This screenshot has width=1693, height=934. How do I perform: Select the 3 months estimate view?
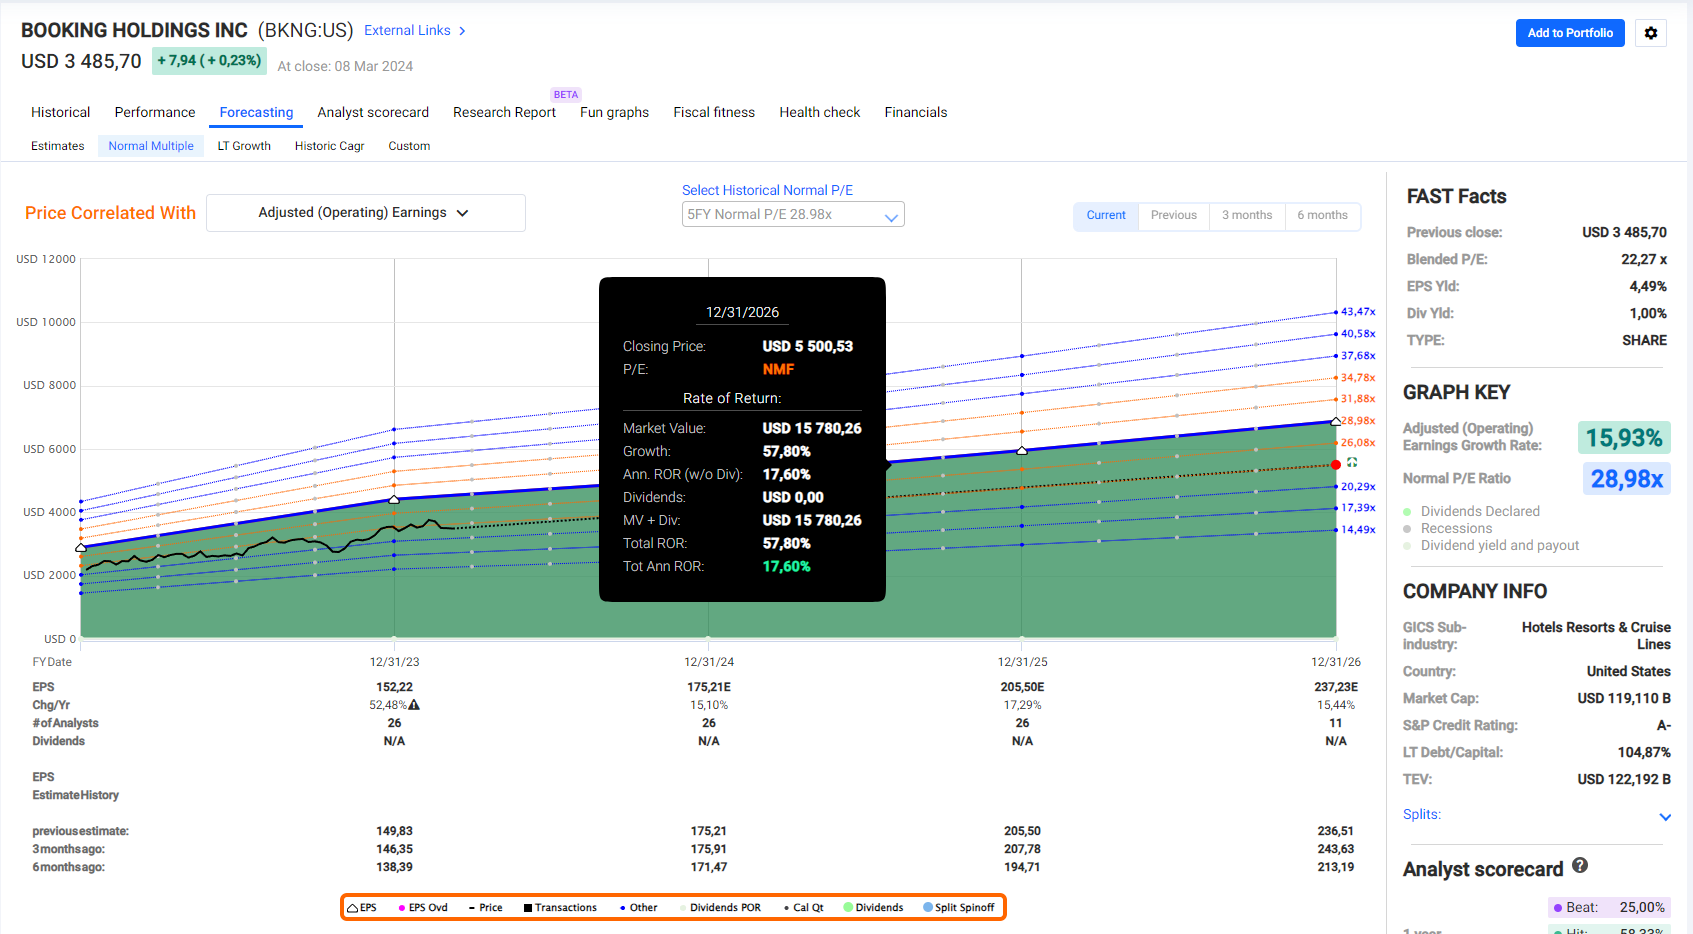[1246, 216]
